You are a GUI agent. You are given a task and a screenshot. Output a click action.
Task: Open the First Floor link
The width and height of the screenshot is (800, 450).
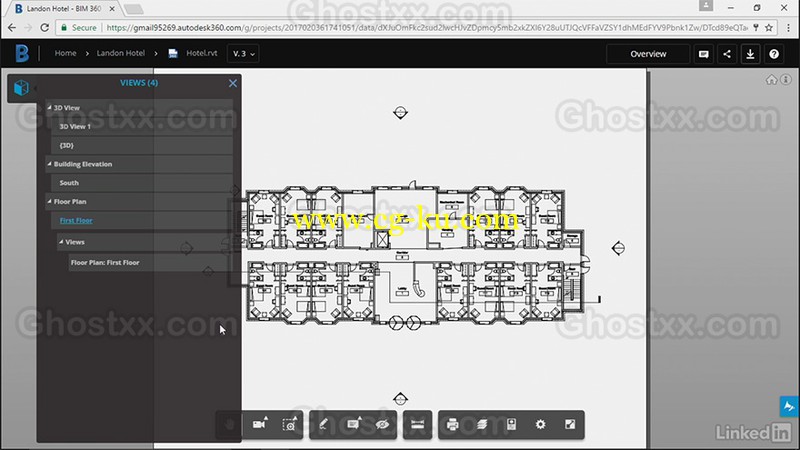(76, 220)
